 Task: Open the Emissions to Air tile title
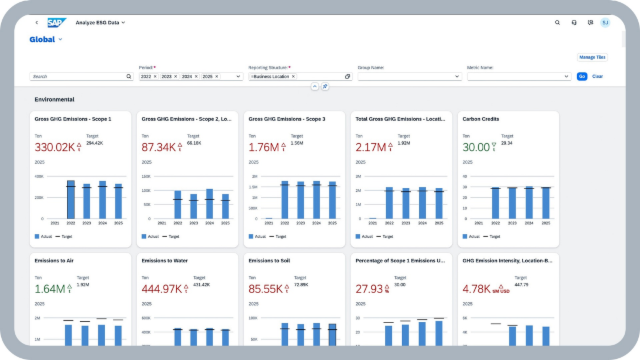click(54, 260)
